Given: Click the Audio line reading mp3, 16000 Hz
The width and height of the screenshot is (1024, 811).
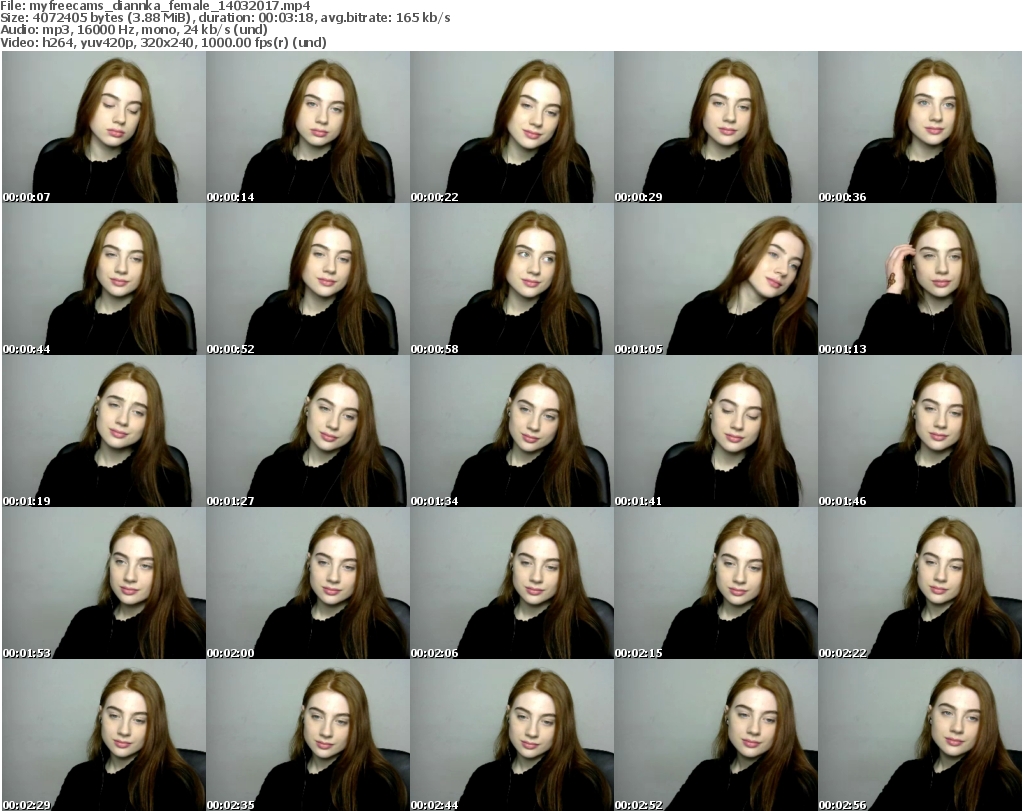Looking at the screenshot, I should click(134, 30).
